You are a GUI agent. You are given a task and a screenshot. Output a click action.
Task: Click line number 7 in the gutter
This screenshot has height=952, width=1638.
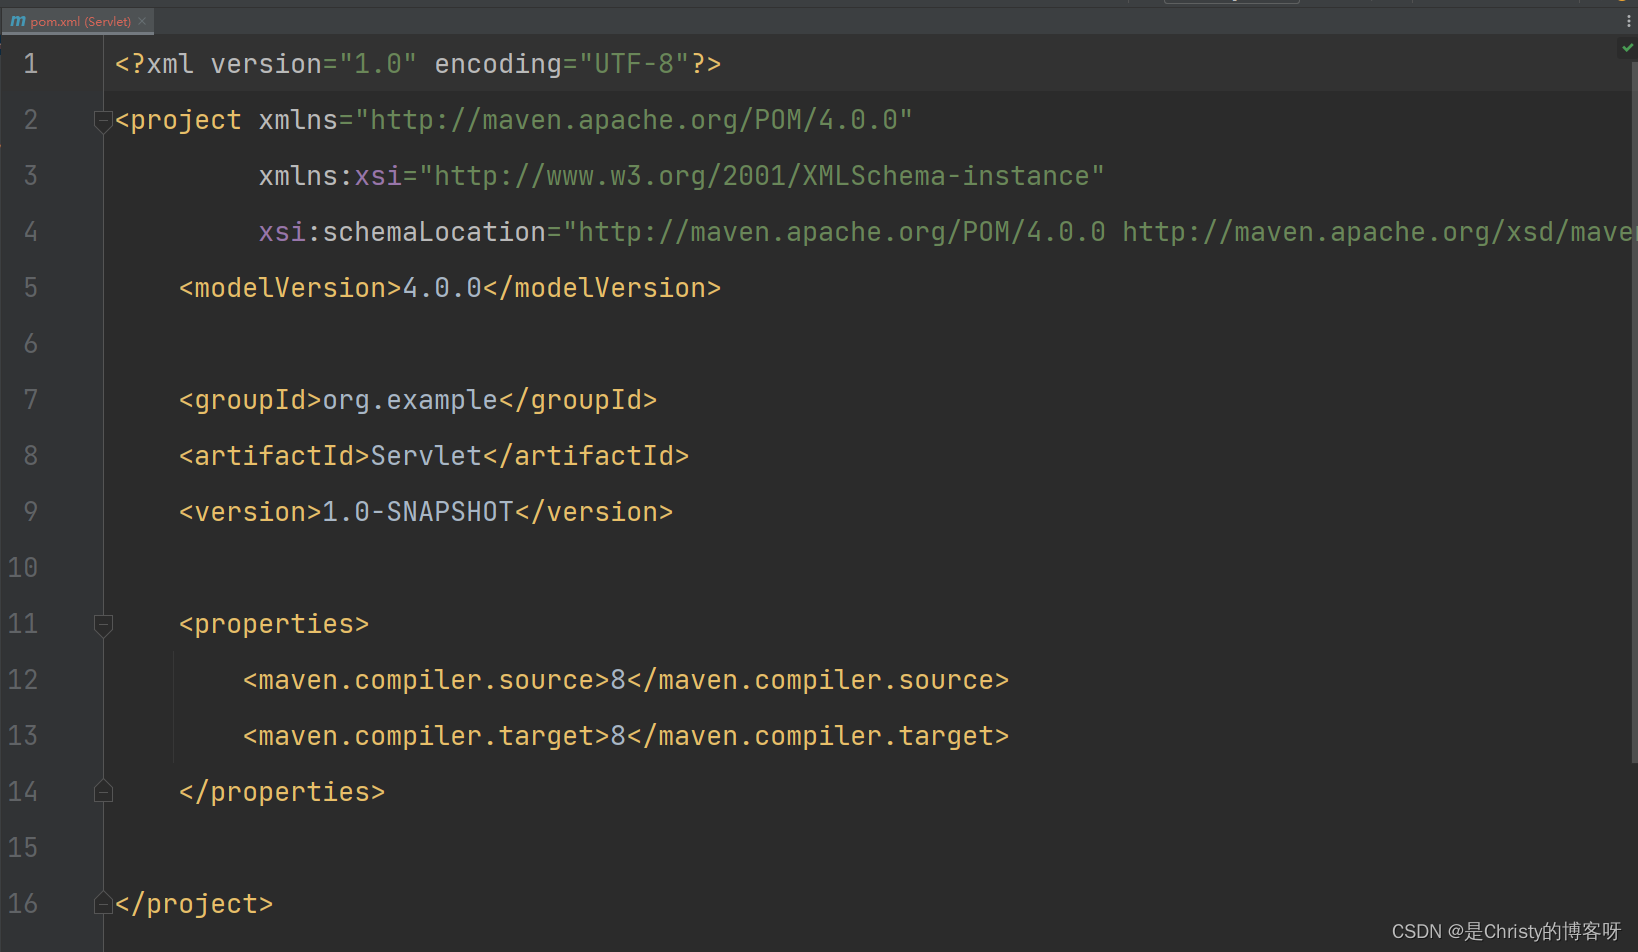point(30,399)
